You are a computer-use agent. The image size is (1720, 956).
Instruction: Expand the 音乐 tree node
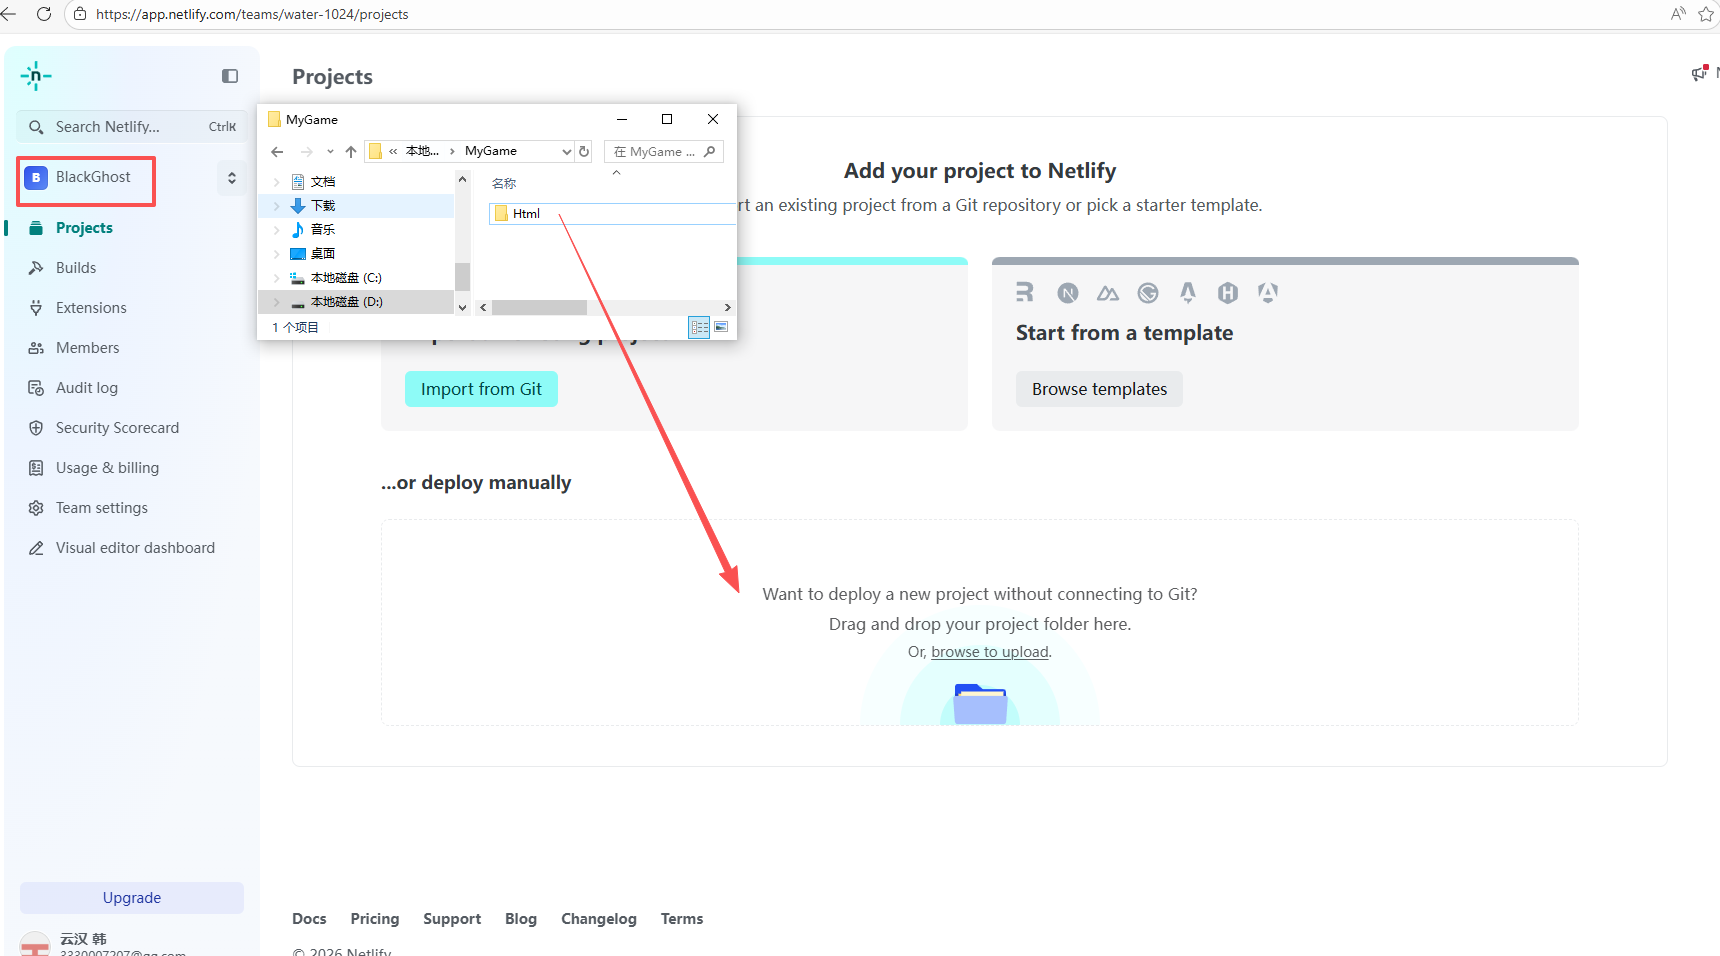(x=277, y=230)
